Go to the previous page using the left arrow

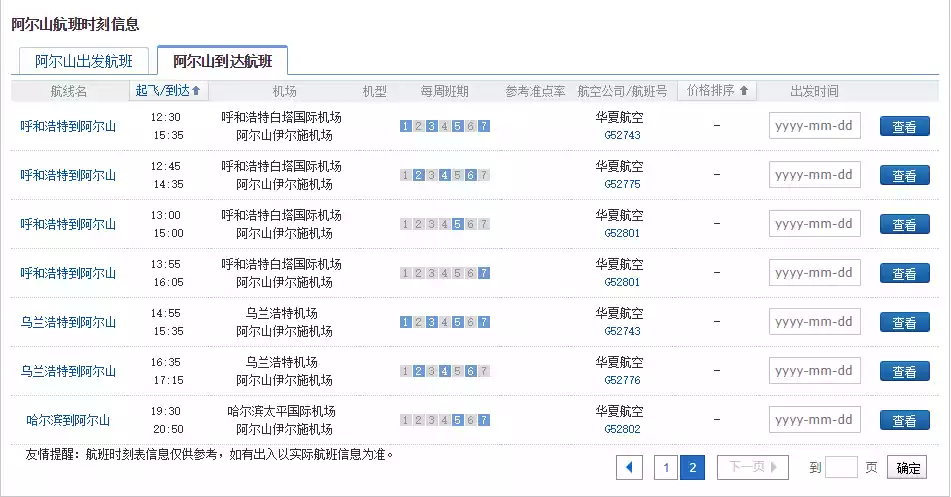click(x=629, y=467)
